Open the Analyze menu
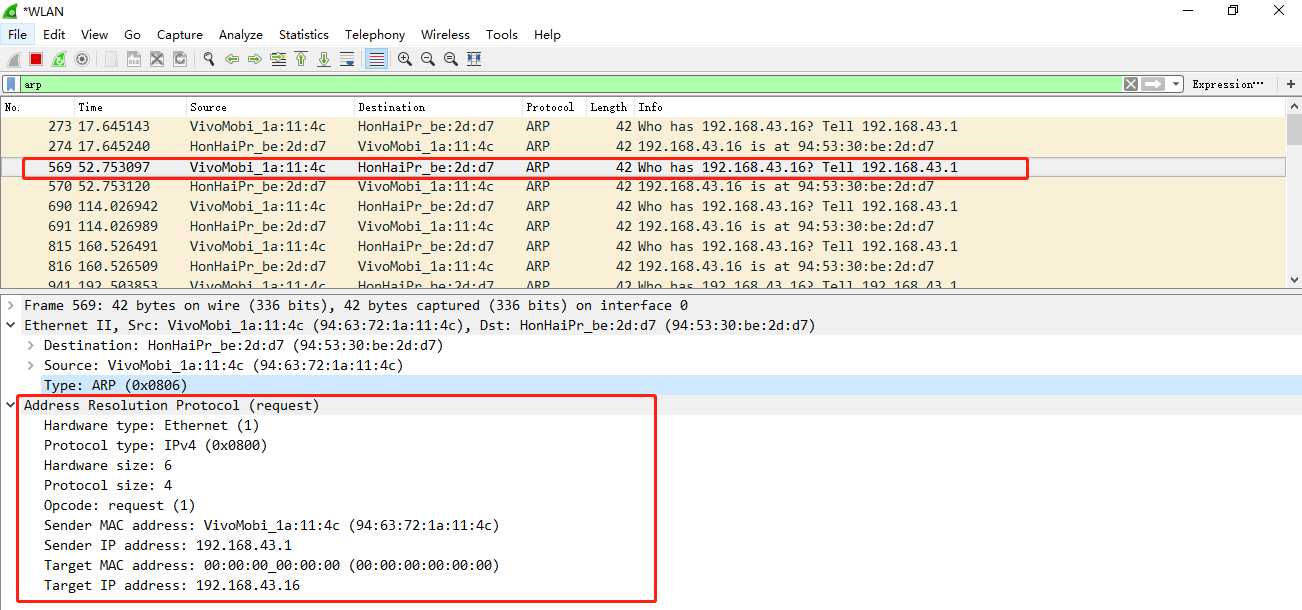The width and height of the screenshot is (1302, 610). [x=241, y=34]
